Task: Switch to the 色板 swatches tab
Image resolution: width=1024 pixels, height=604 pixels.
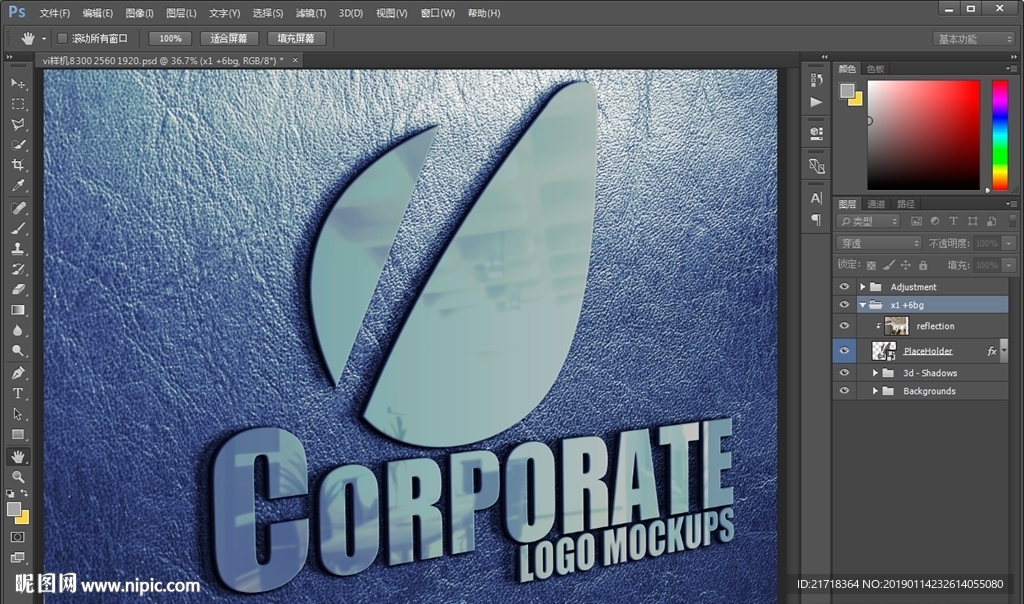Action: tap(875, 69)
